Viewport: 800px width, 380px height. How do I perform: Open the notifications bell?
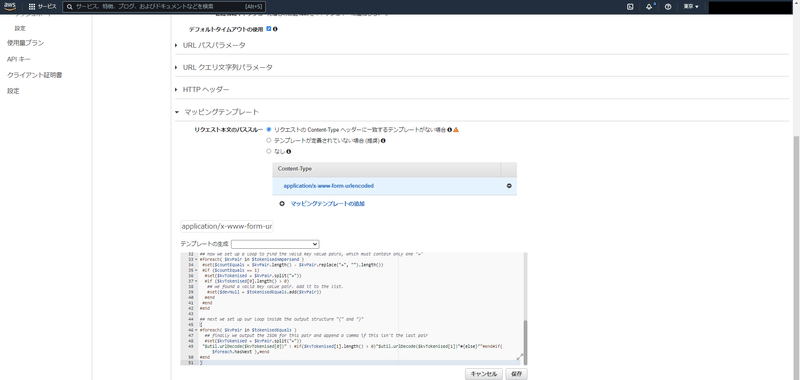pos(649,7)
